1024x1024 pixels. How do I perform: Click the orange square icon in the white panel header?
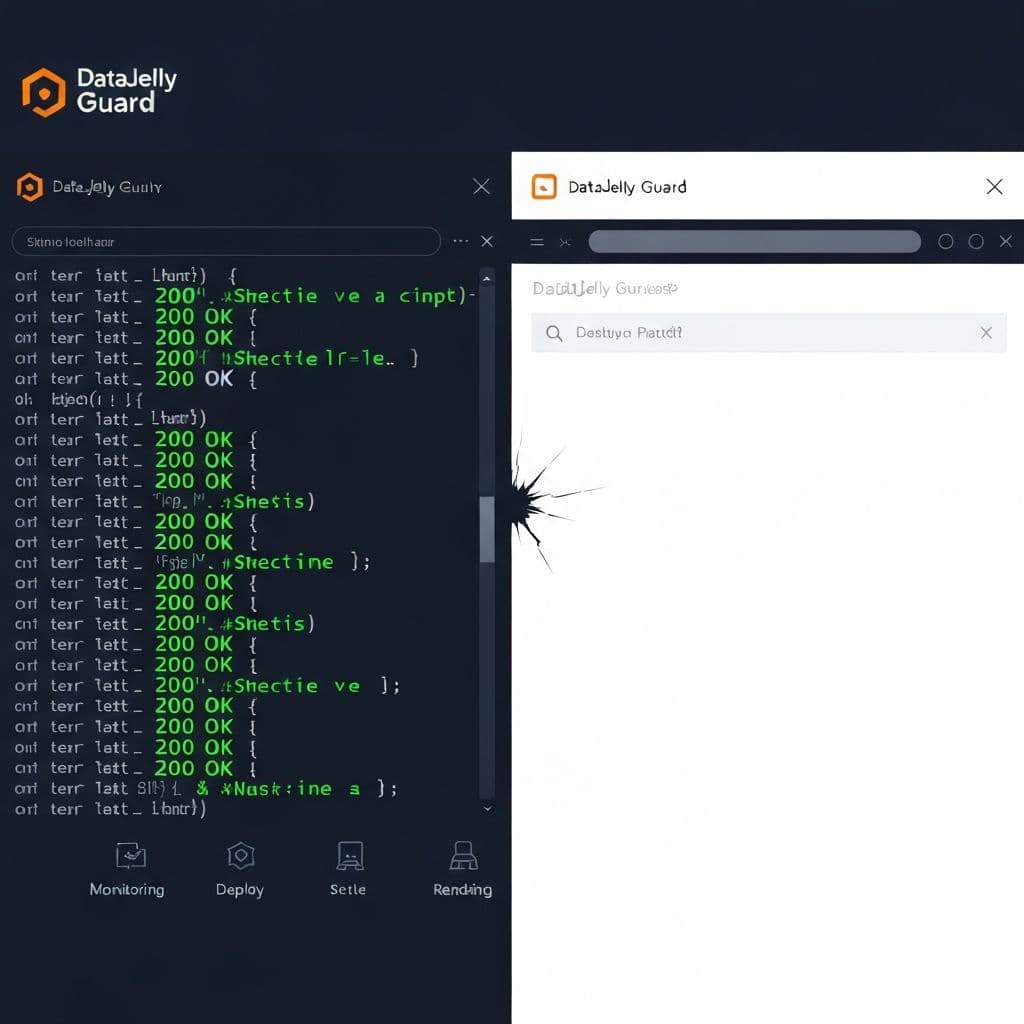(544, 187)
